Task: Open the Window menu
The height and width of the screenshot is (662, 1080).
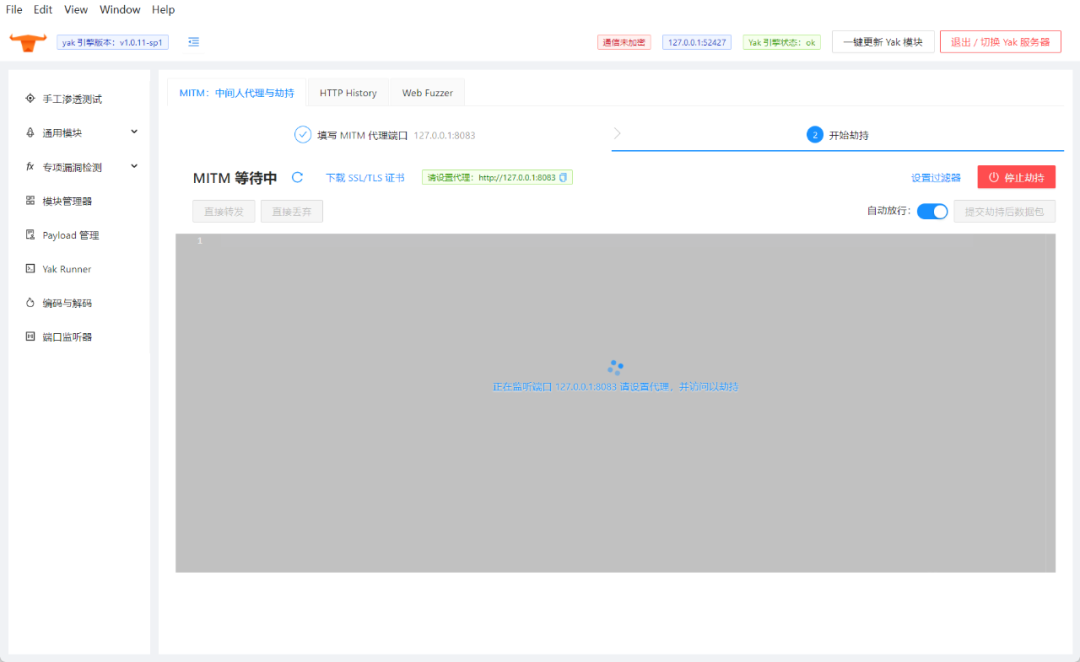Action: pos(120,10)
